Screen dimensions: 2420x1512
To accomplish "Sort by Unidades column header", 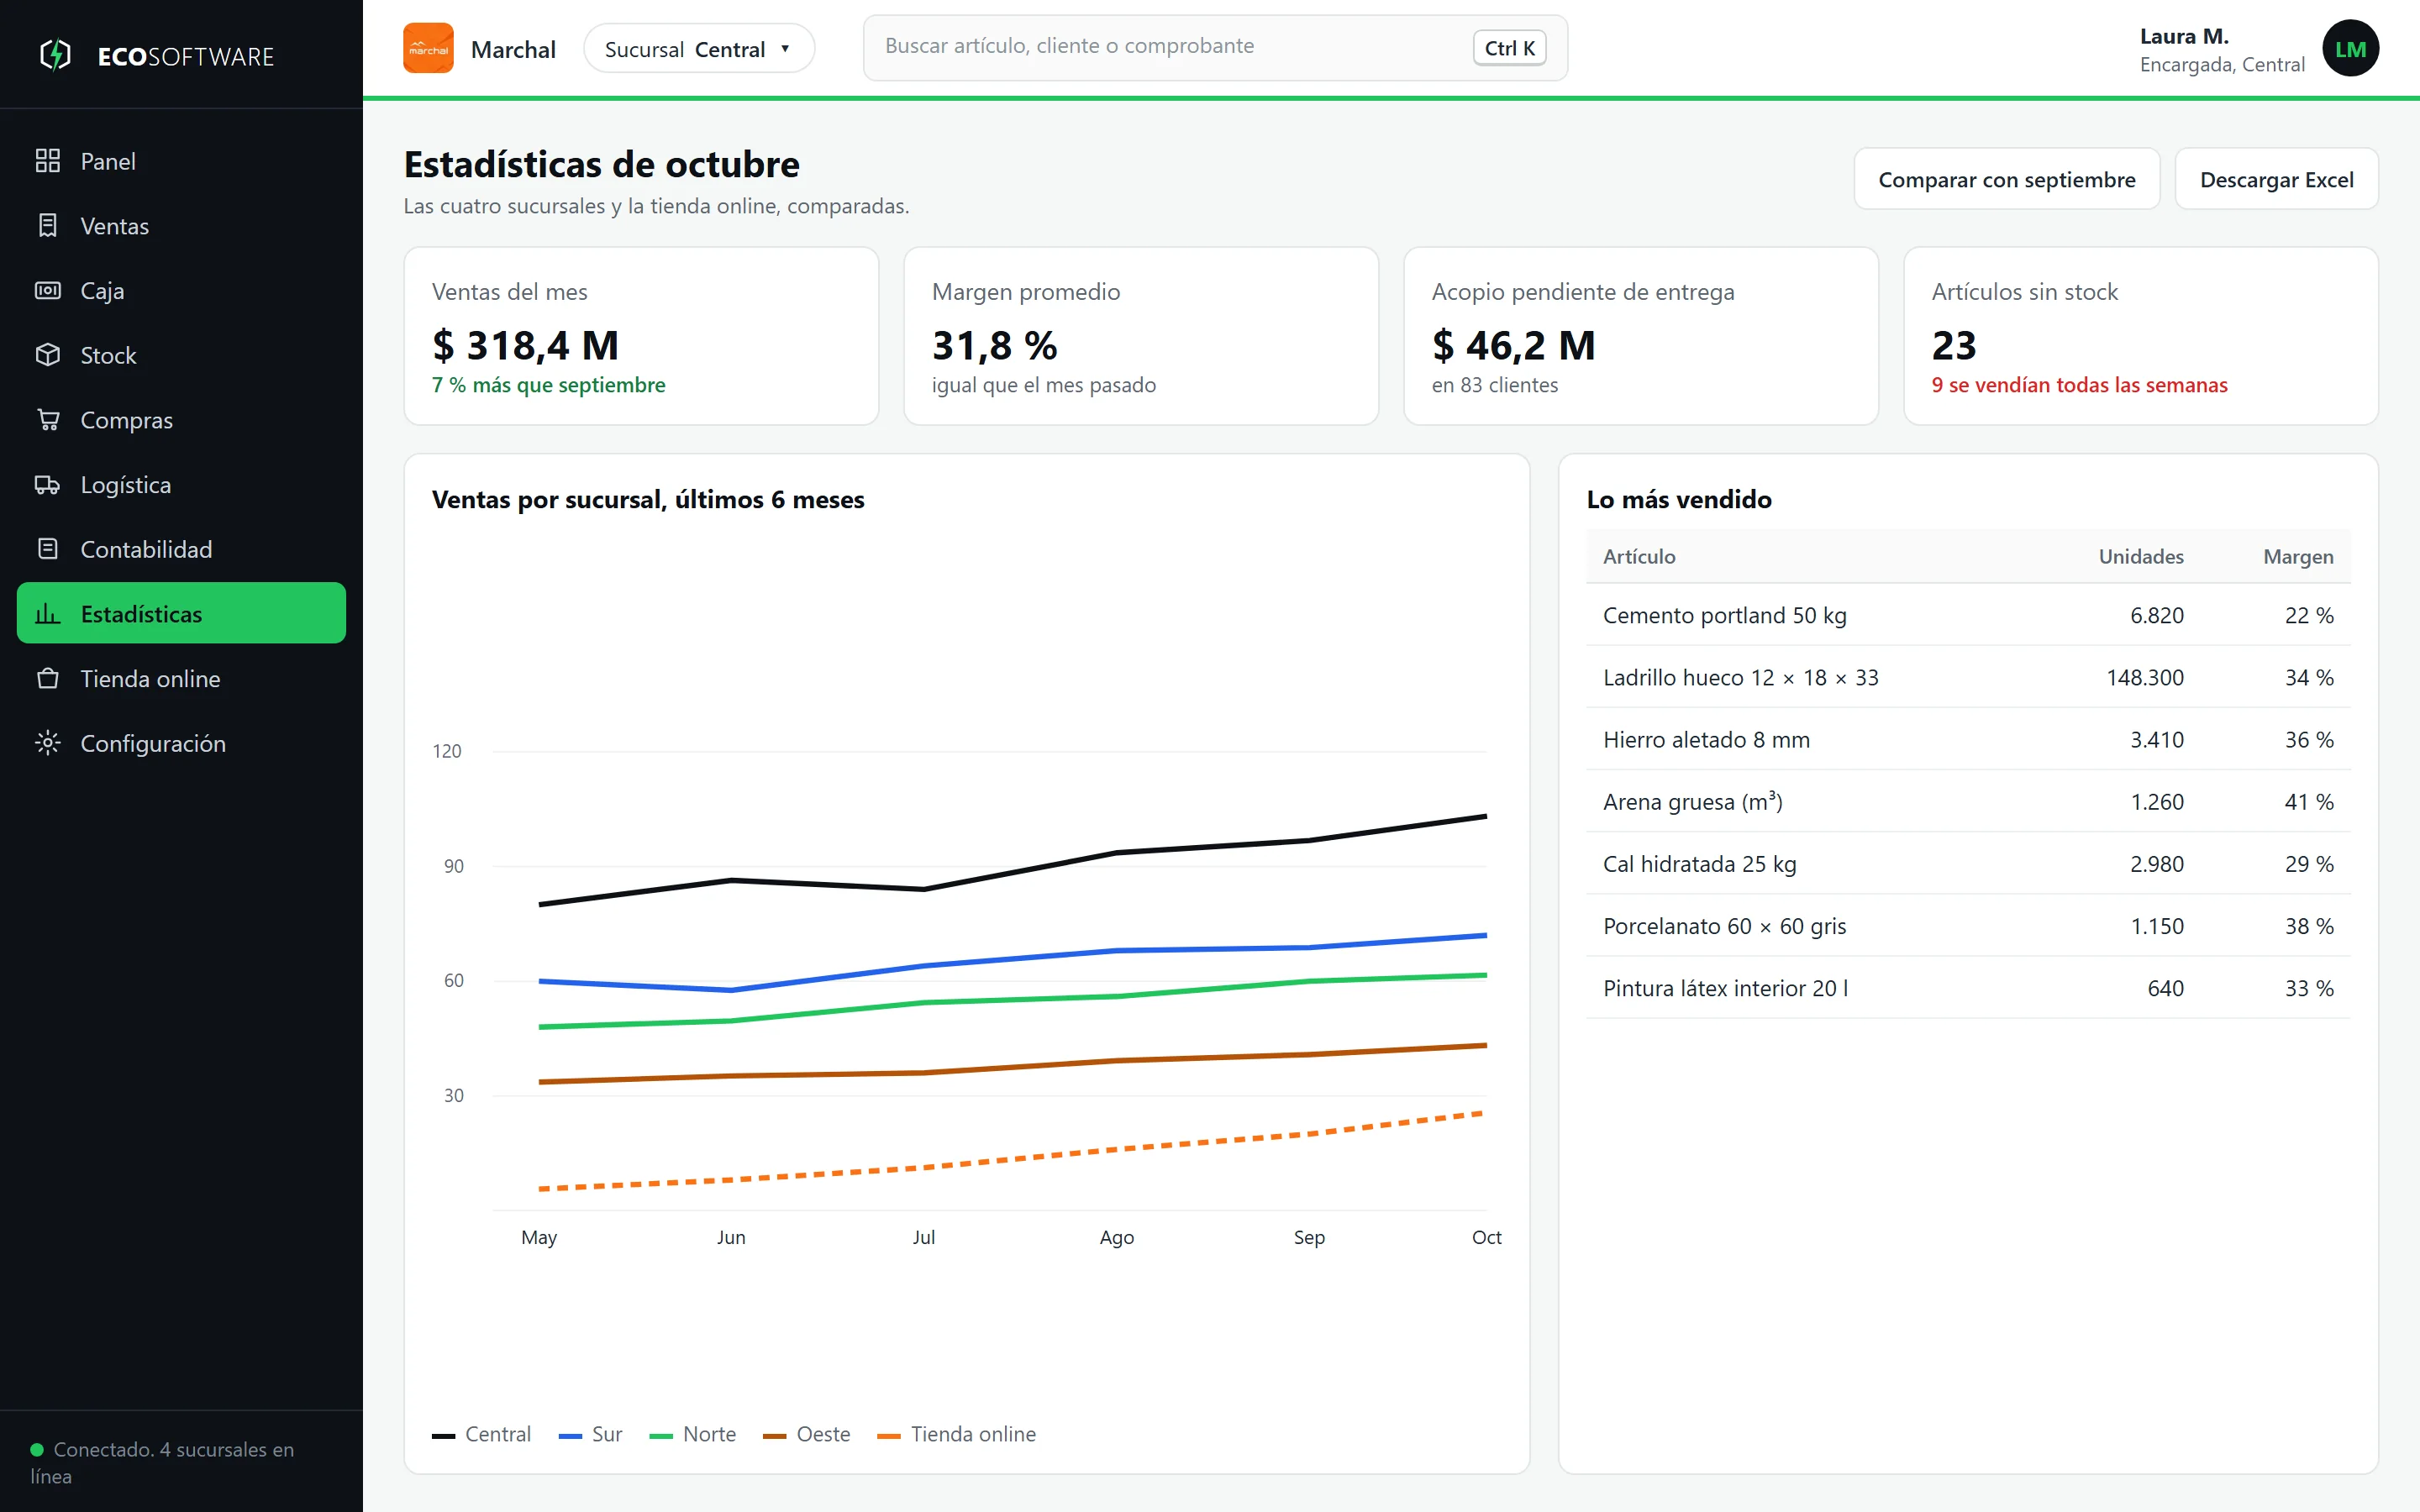I will click(x=2140, y=556).
